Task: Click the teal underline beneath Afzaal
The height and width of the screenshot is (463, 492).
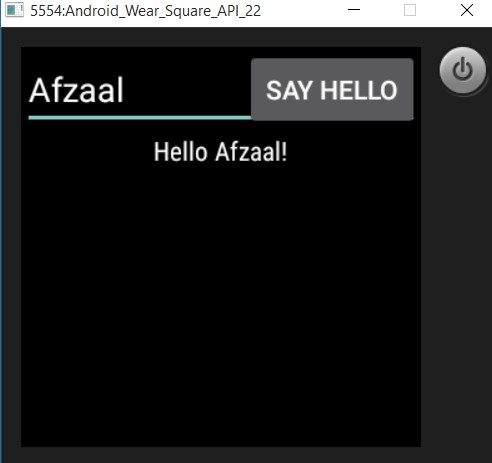Action: 140,117
